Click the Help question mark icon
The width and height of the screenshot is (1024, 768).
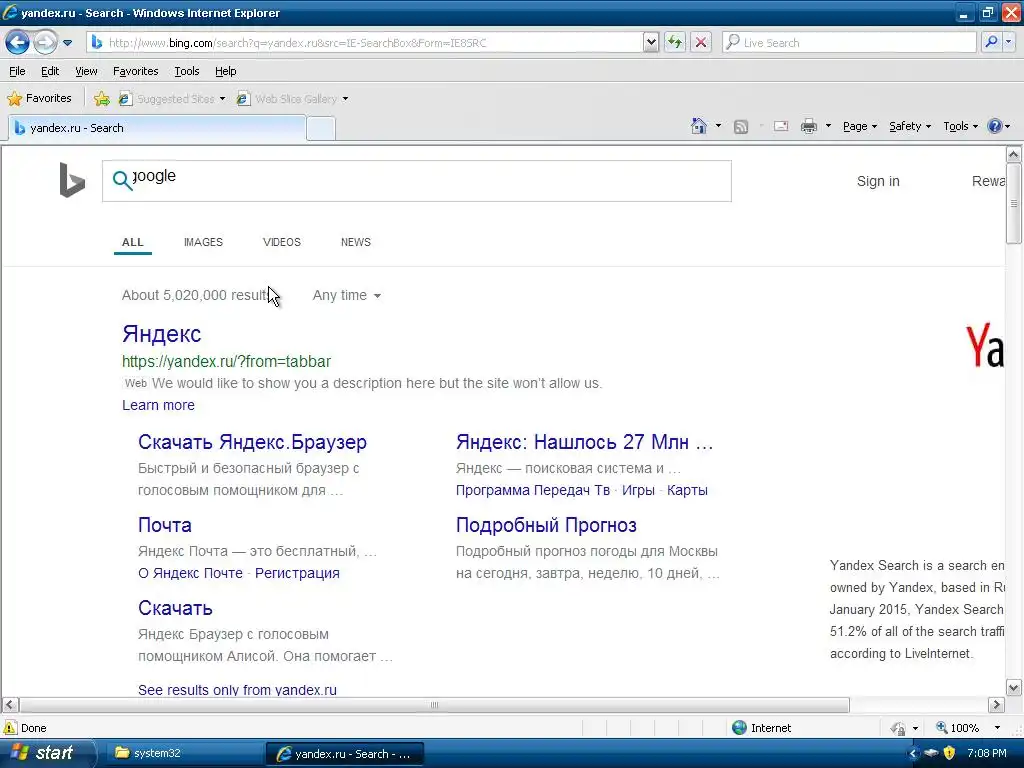(995, 126)
